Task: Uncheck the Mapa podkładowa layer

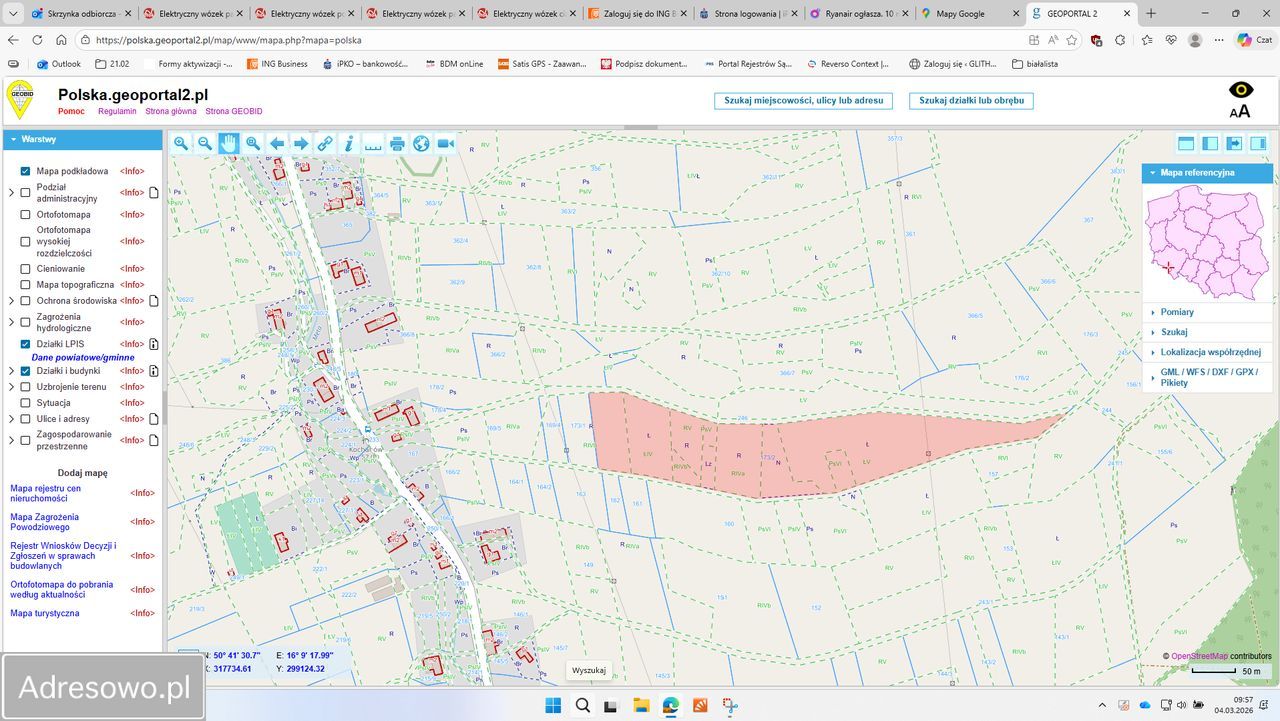Action: pos(26,171)
